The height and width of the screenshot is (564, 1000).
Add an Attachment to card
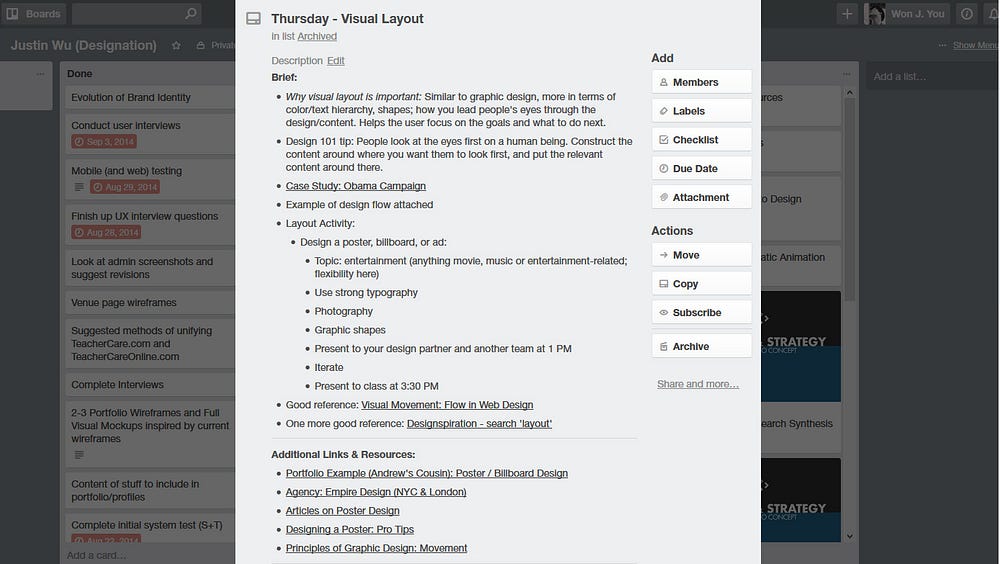702,197
